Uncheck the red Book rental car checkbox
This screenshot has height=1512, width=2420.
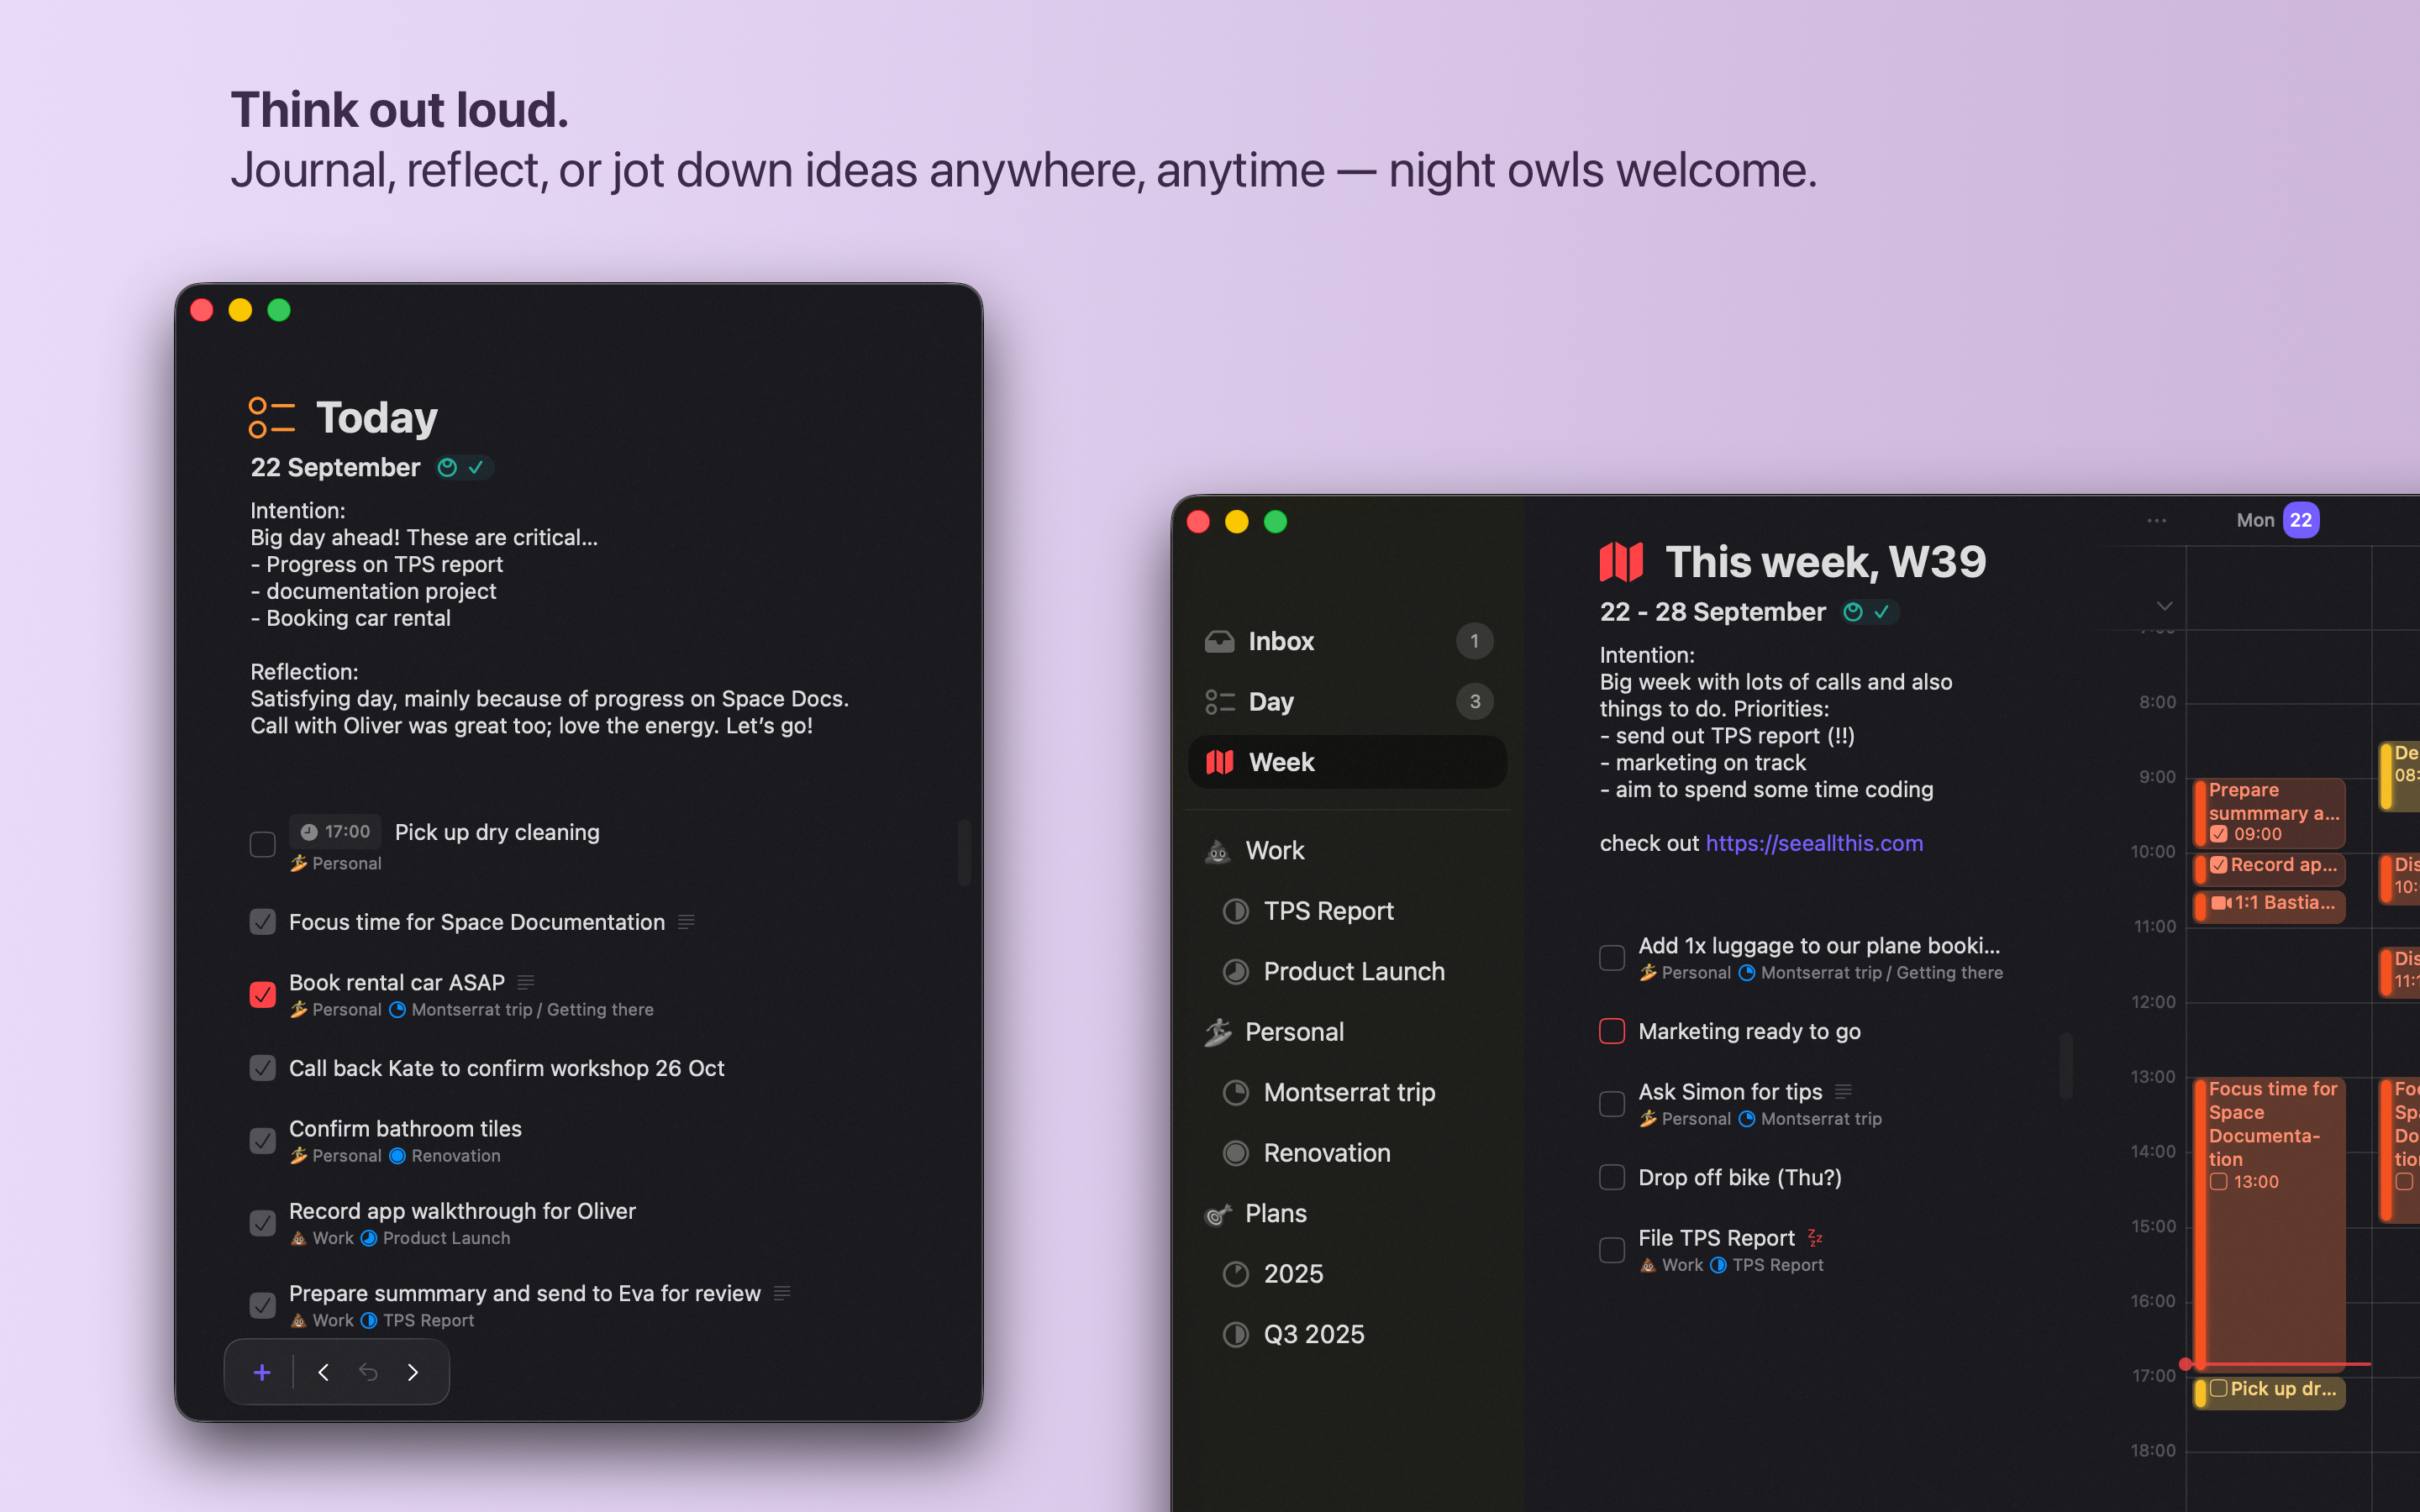262,994
